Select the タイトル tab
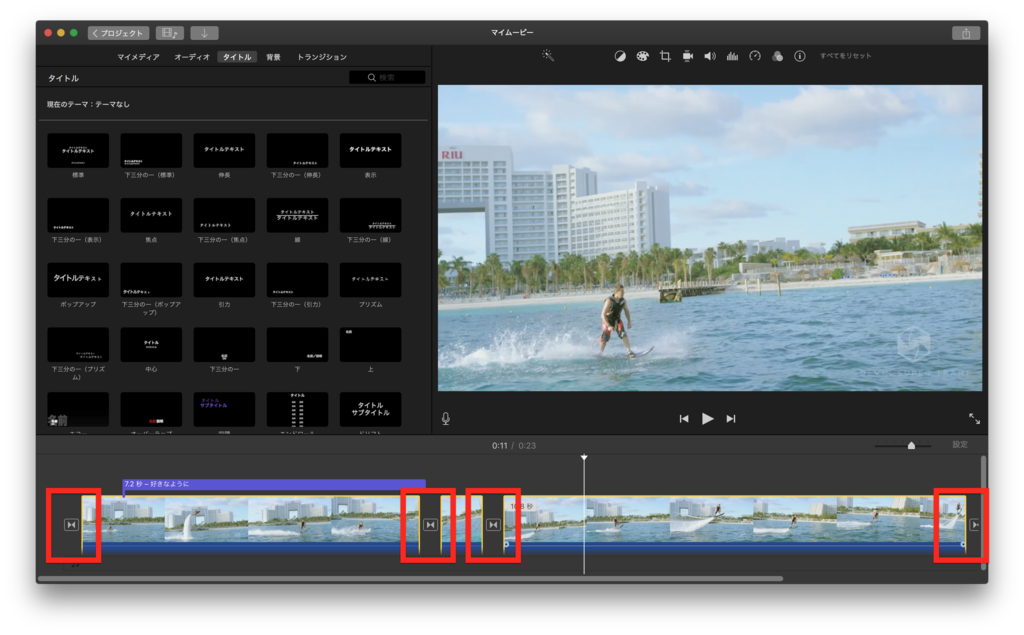This screenshot has width=1024, height=635. click(237, 57)
